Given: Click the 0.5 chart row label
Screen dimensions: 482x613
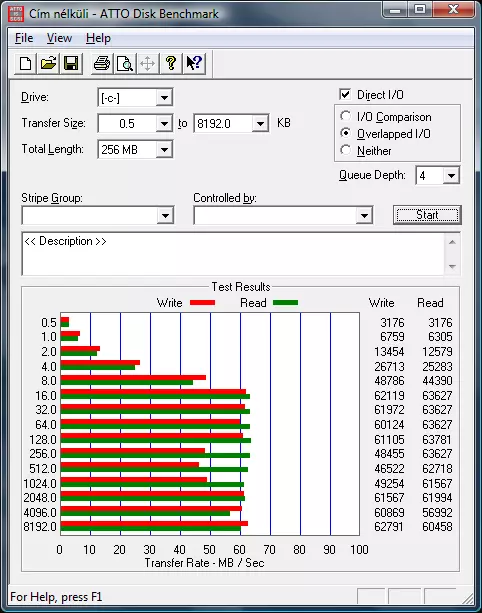Looking at the screenshot, I should pos(49,323).
